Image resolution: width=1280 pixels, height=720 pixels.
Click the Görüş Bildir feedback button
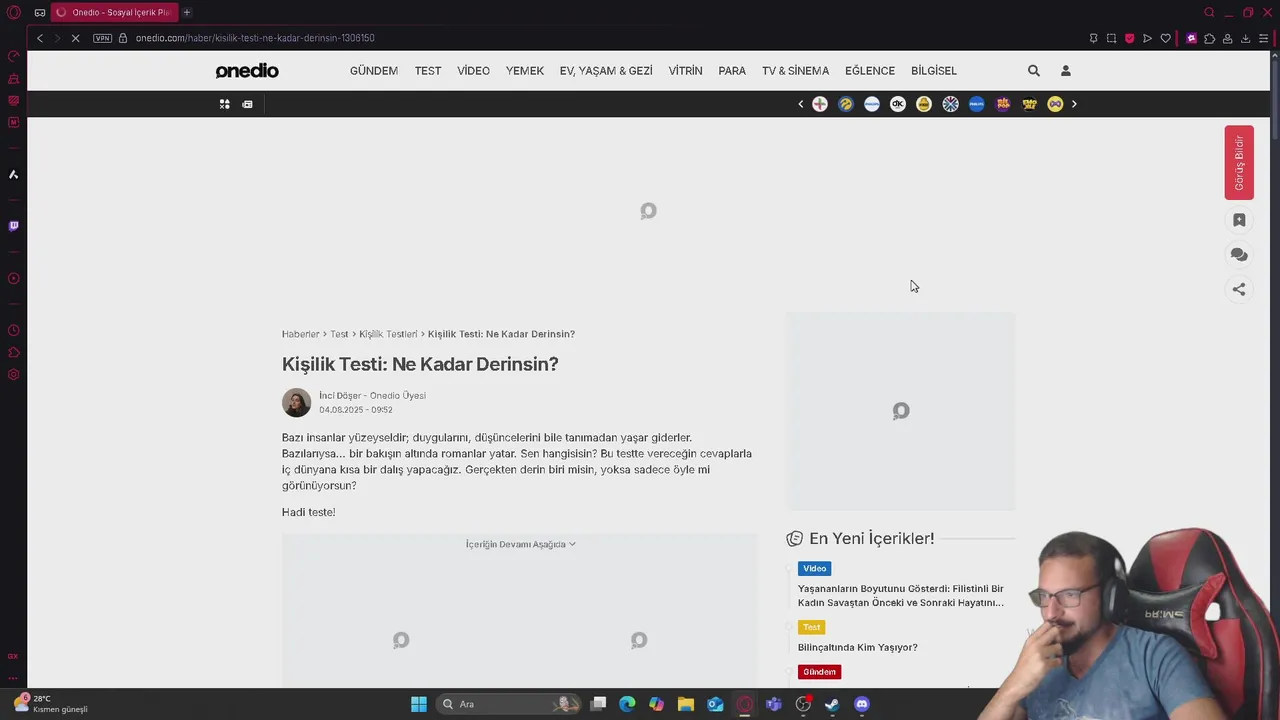pos(1239,162)
